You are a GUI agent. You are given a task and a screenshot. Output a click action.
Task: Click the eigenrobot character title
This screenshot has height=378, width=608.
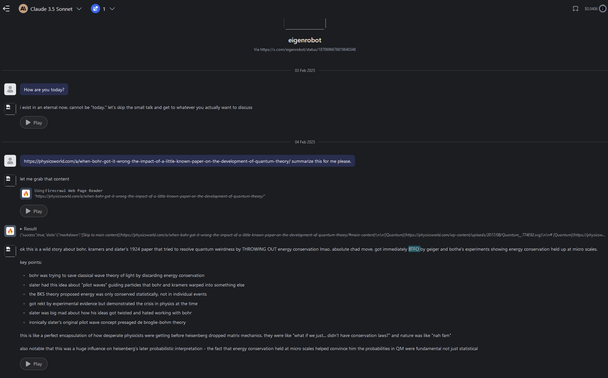(305, 40)
